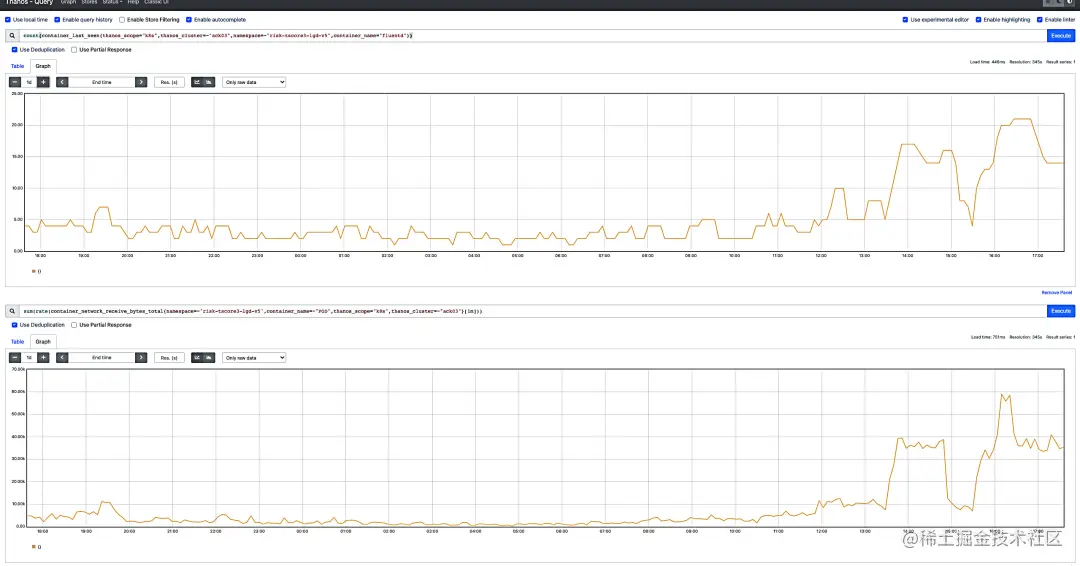Step the first panel's end time backward
Image resolution: width=1080 pixels, height=566 pixels.
coord(62,82)
